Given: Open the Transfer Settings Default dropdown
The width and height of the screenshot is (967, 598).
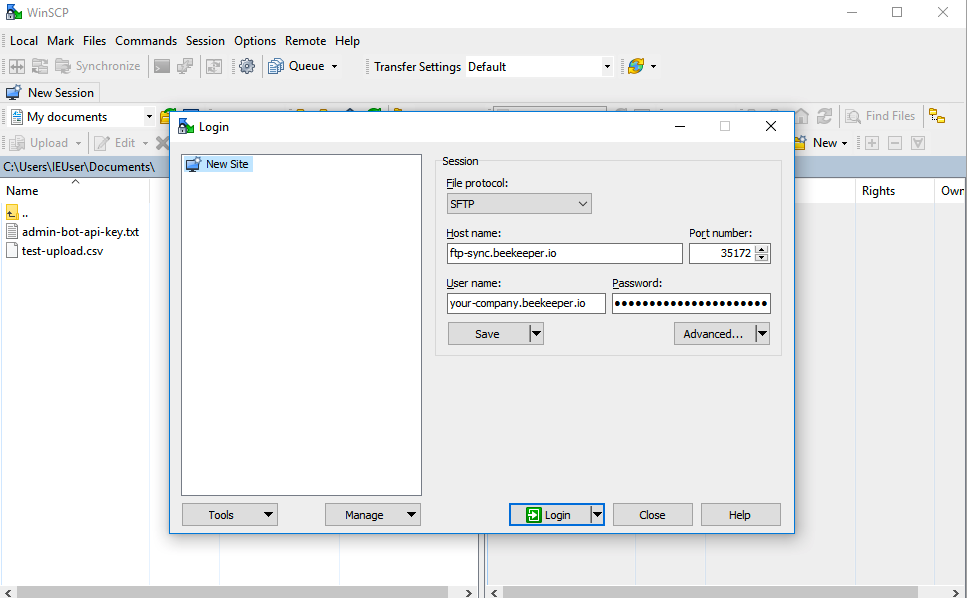Looking at the screenshot, I should pos(606,65).
